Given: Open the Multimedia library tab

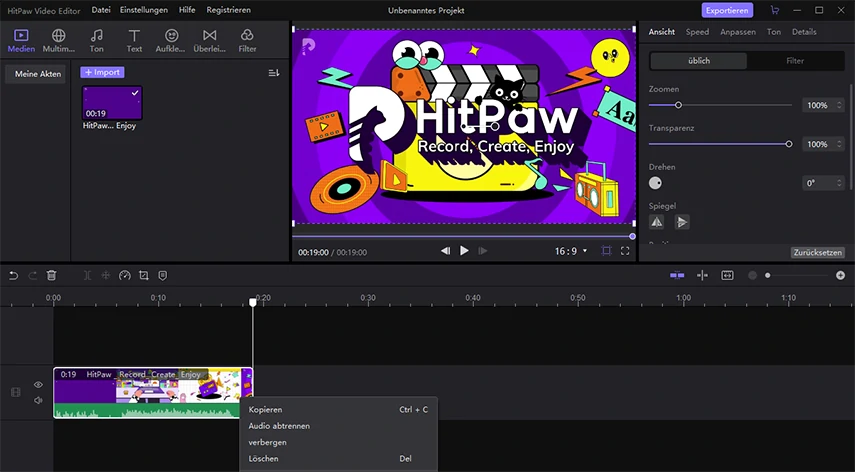Looking at the screenshot, I should [58, 41].
